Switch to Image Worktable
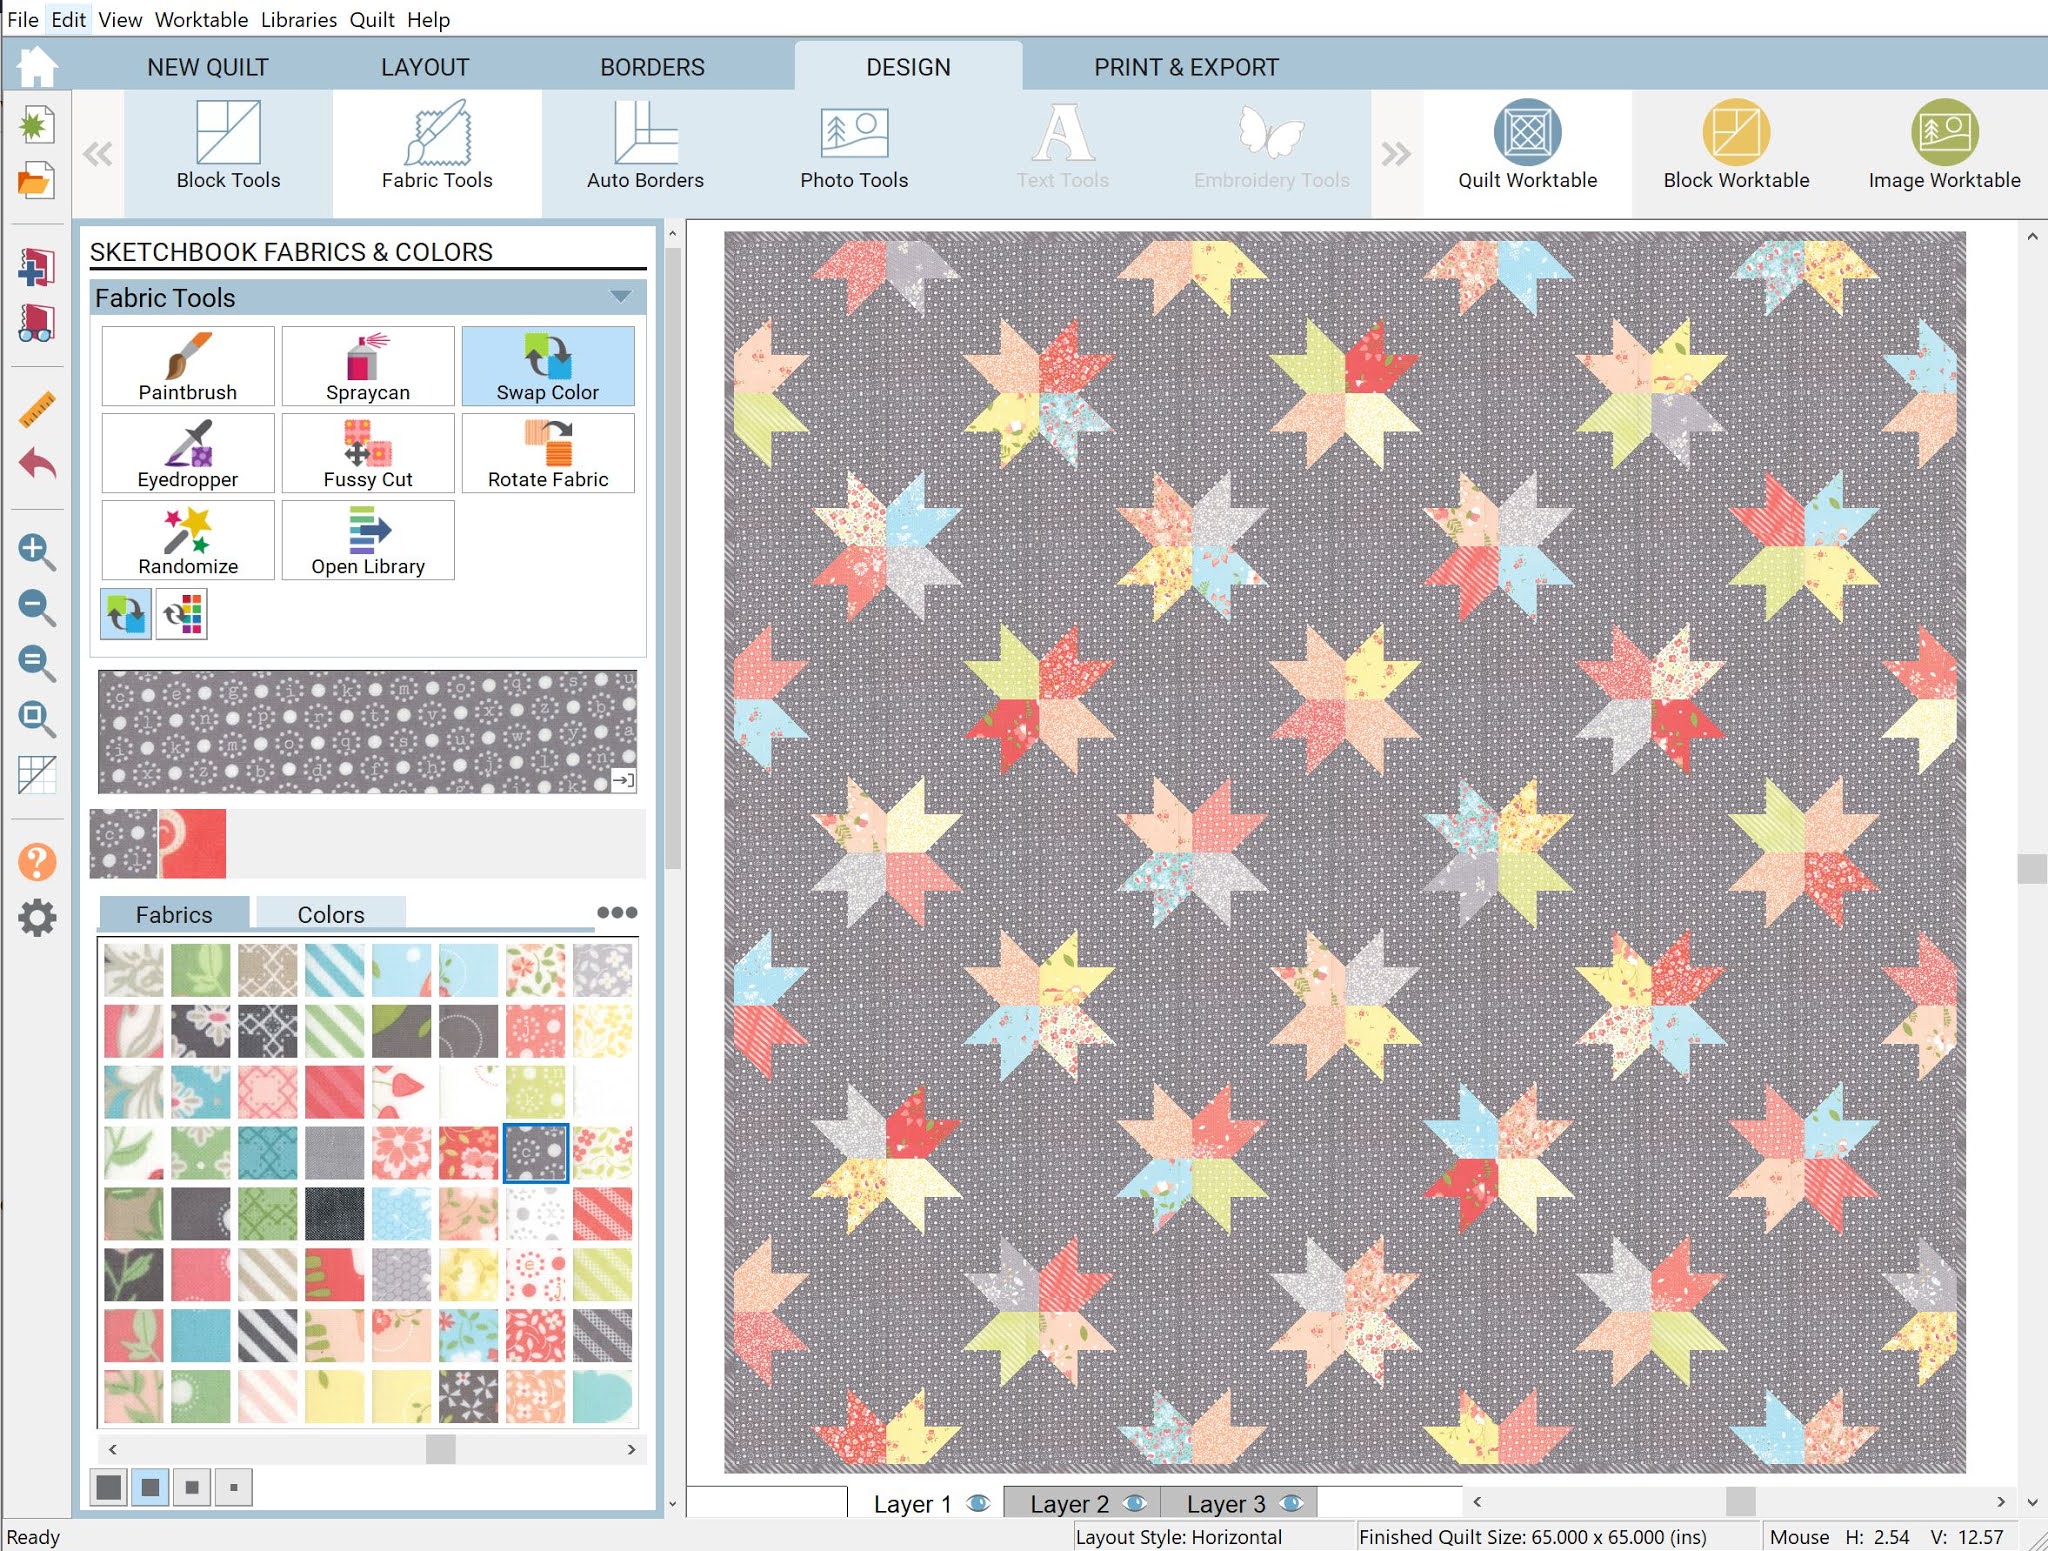2048x1551 pixels. (x=1943, y=146)
